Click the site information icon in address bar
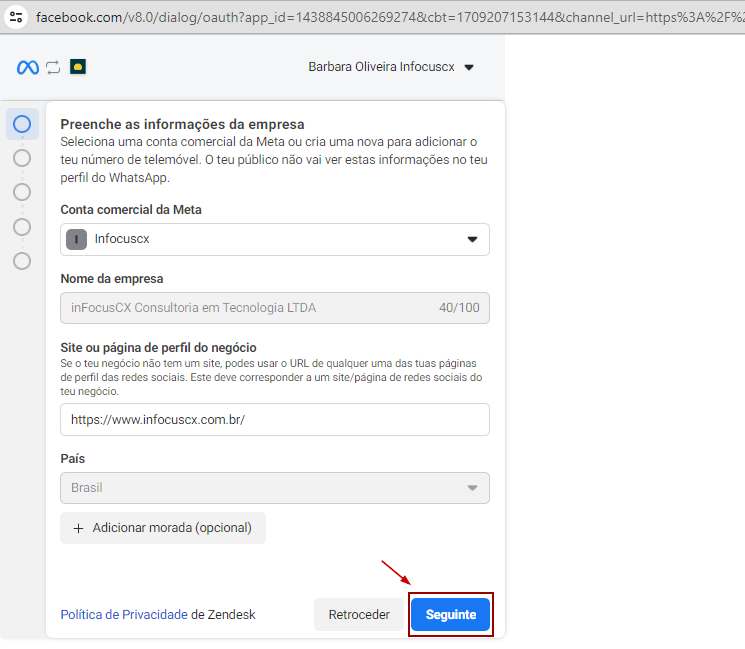This screenshot has width=745, height=649. point(15,17)
